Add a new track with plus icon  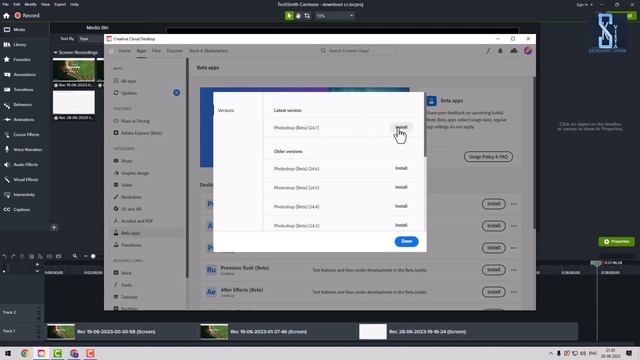click(x=37, y=264)
